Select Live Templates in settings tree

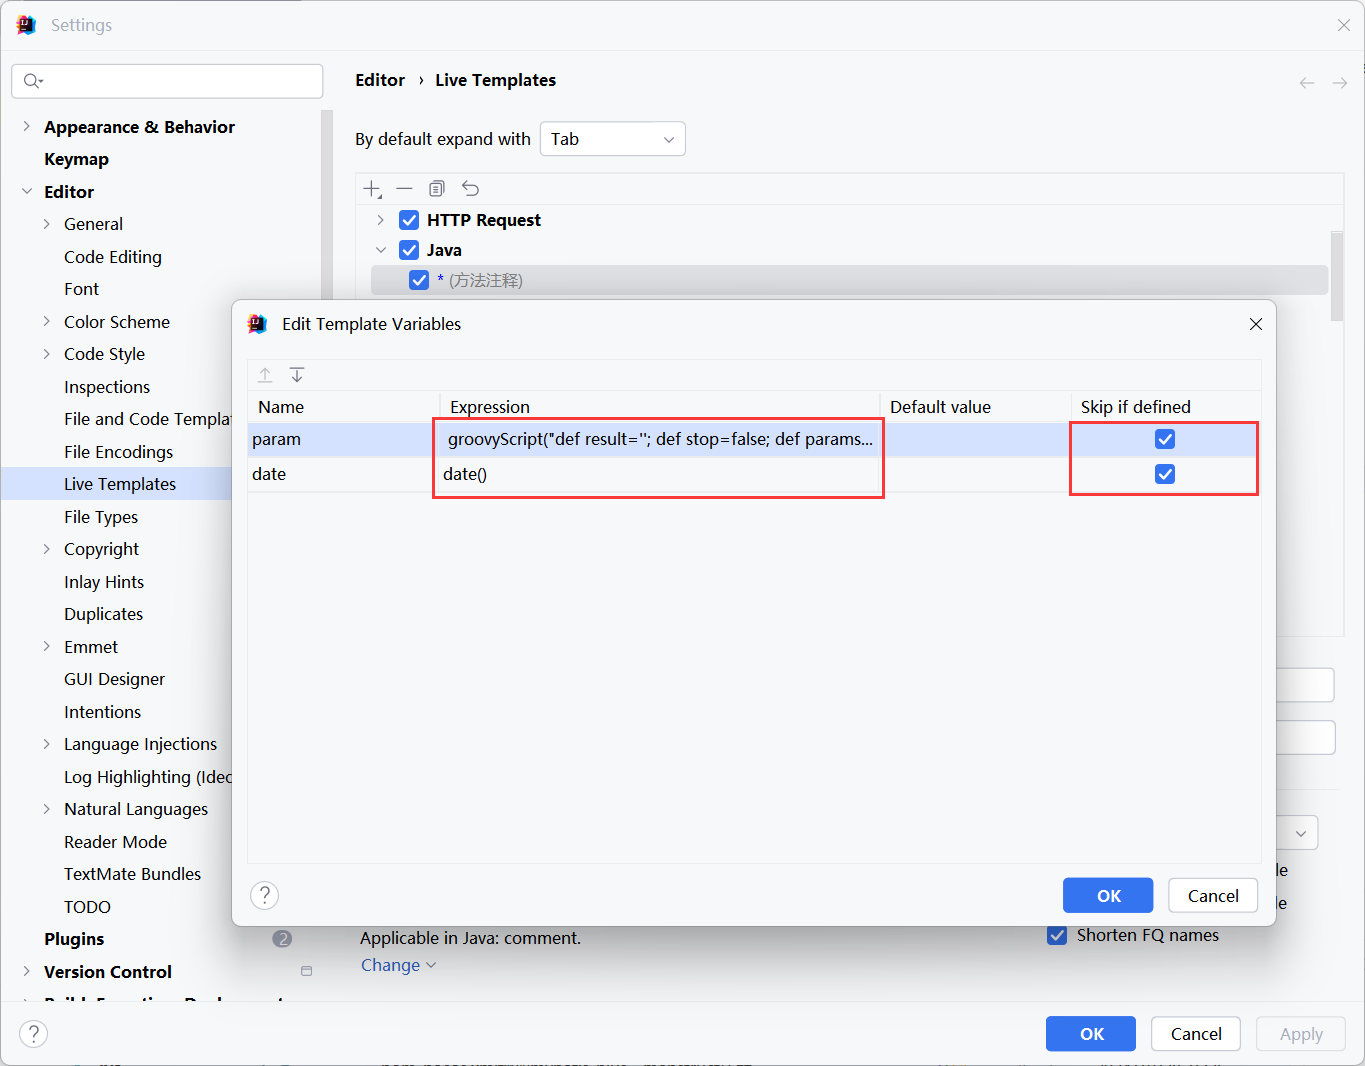pos(120,484)
